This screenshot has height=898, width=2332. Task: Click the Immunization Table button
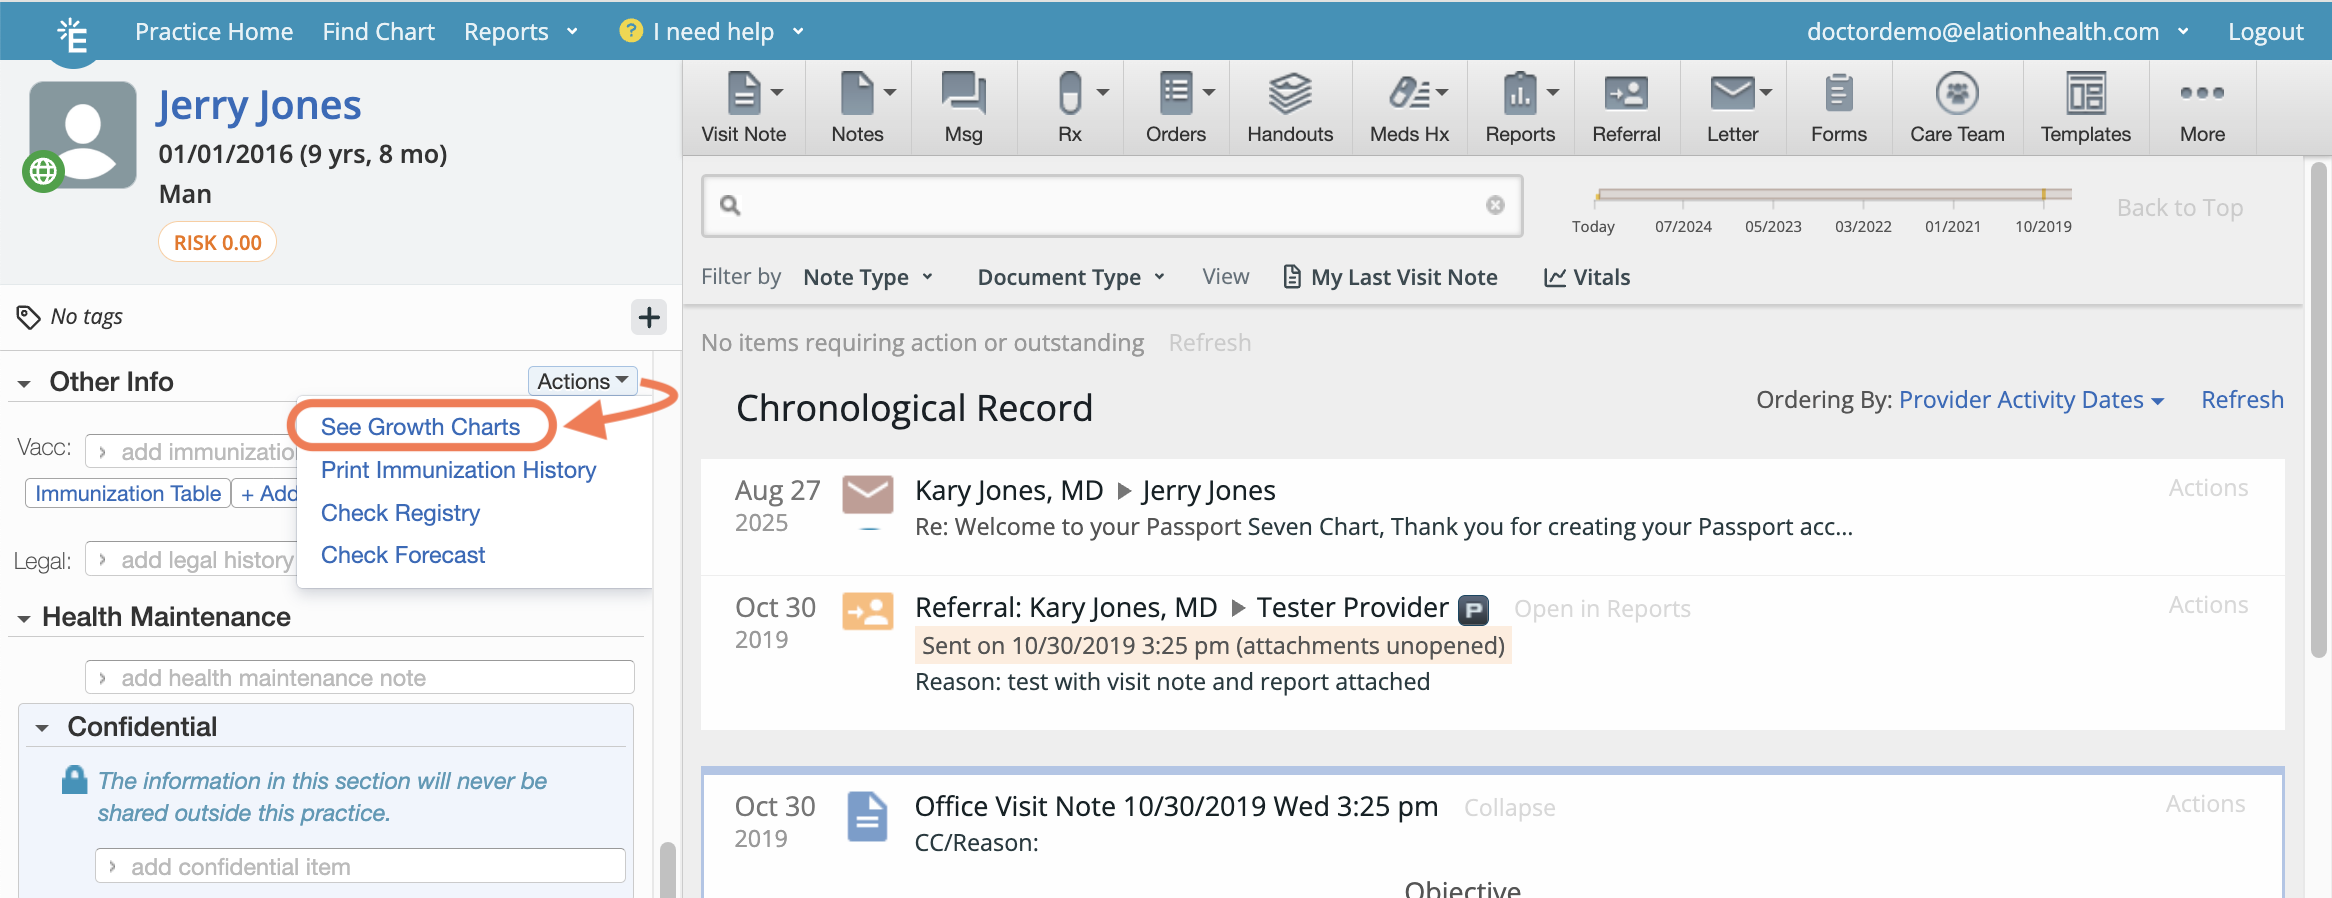(128, 494)
